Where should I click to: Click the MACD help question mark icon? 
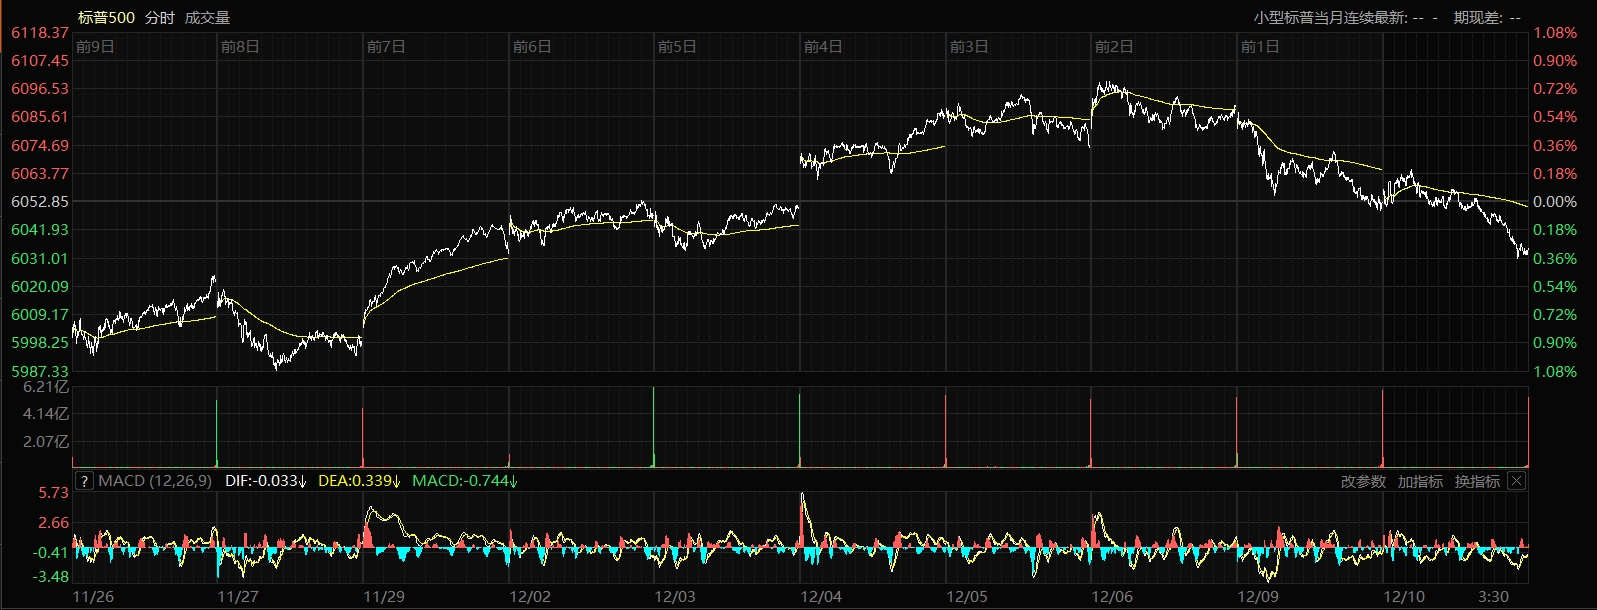(84, 481)
